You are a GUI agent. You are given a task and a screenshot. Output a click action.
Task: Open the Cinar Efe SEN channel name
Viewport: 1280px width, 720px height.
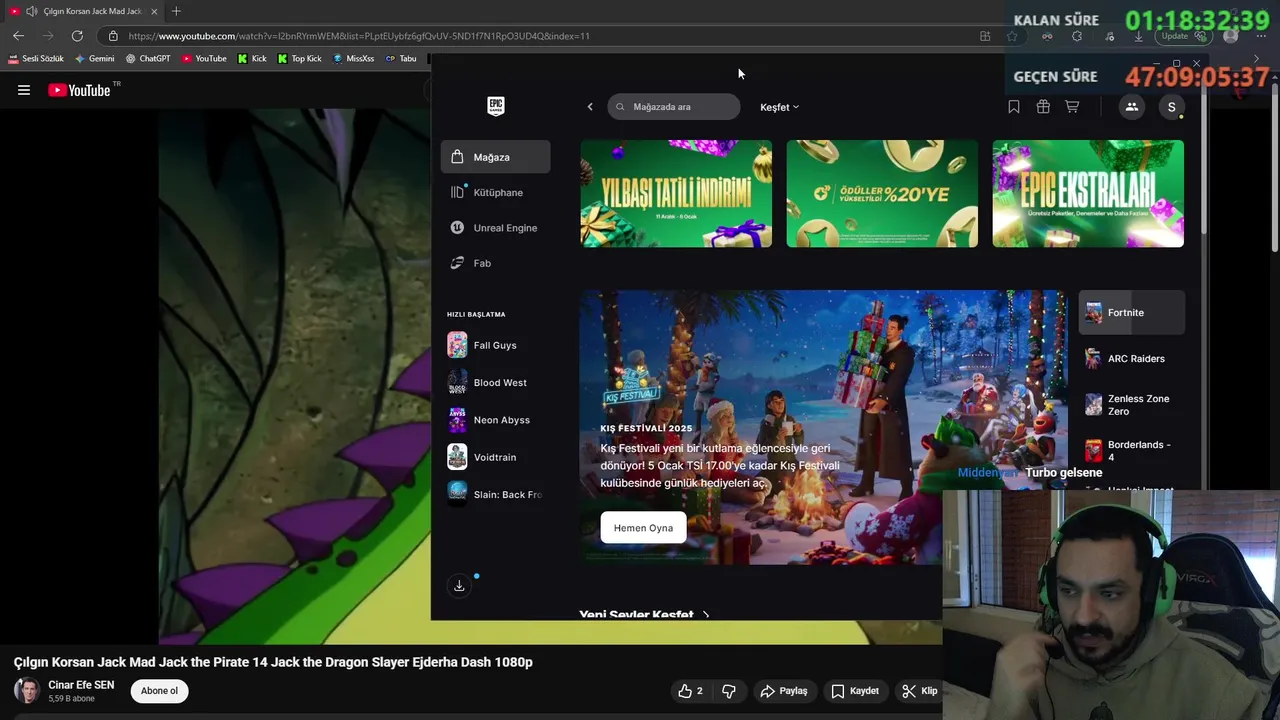click(81, 685)
